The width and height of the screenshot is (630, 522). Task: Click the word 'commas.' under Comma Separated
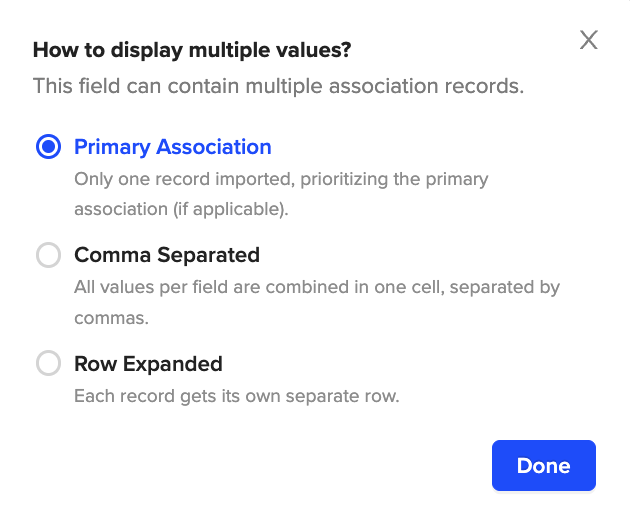click(111, 318)
